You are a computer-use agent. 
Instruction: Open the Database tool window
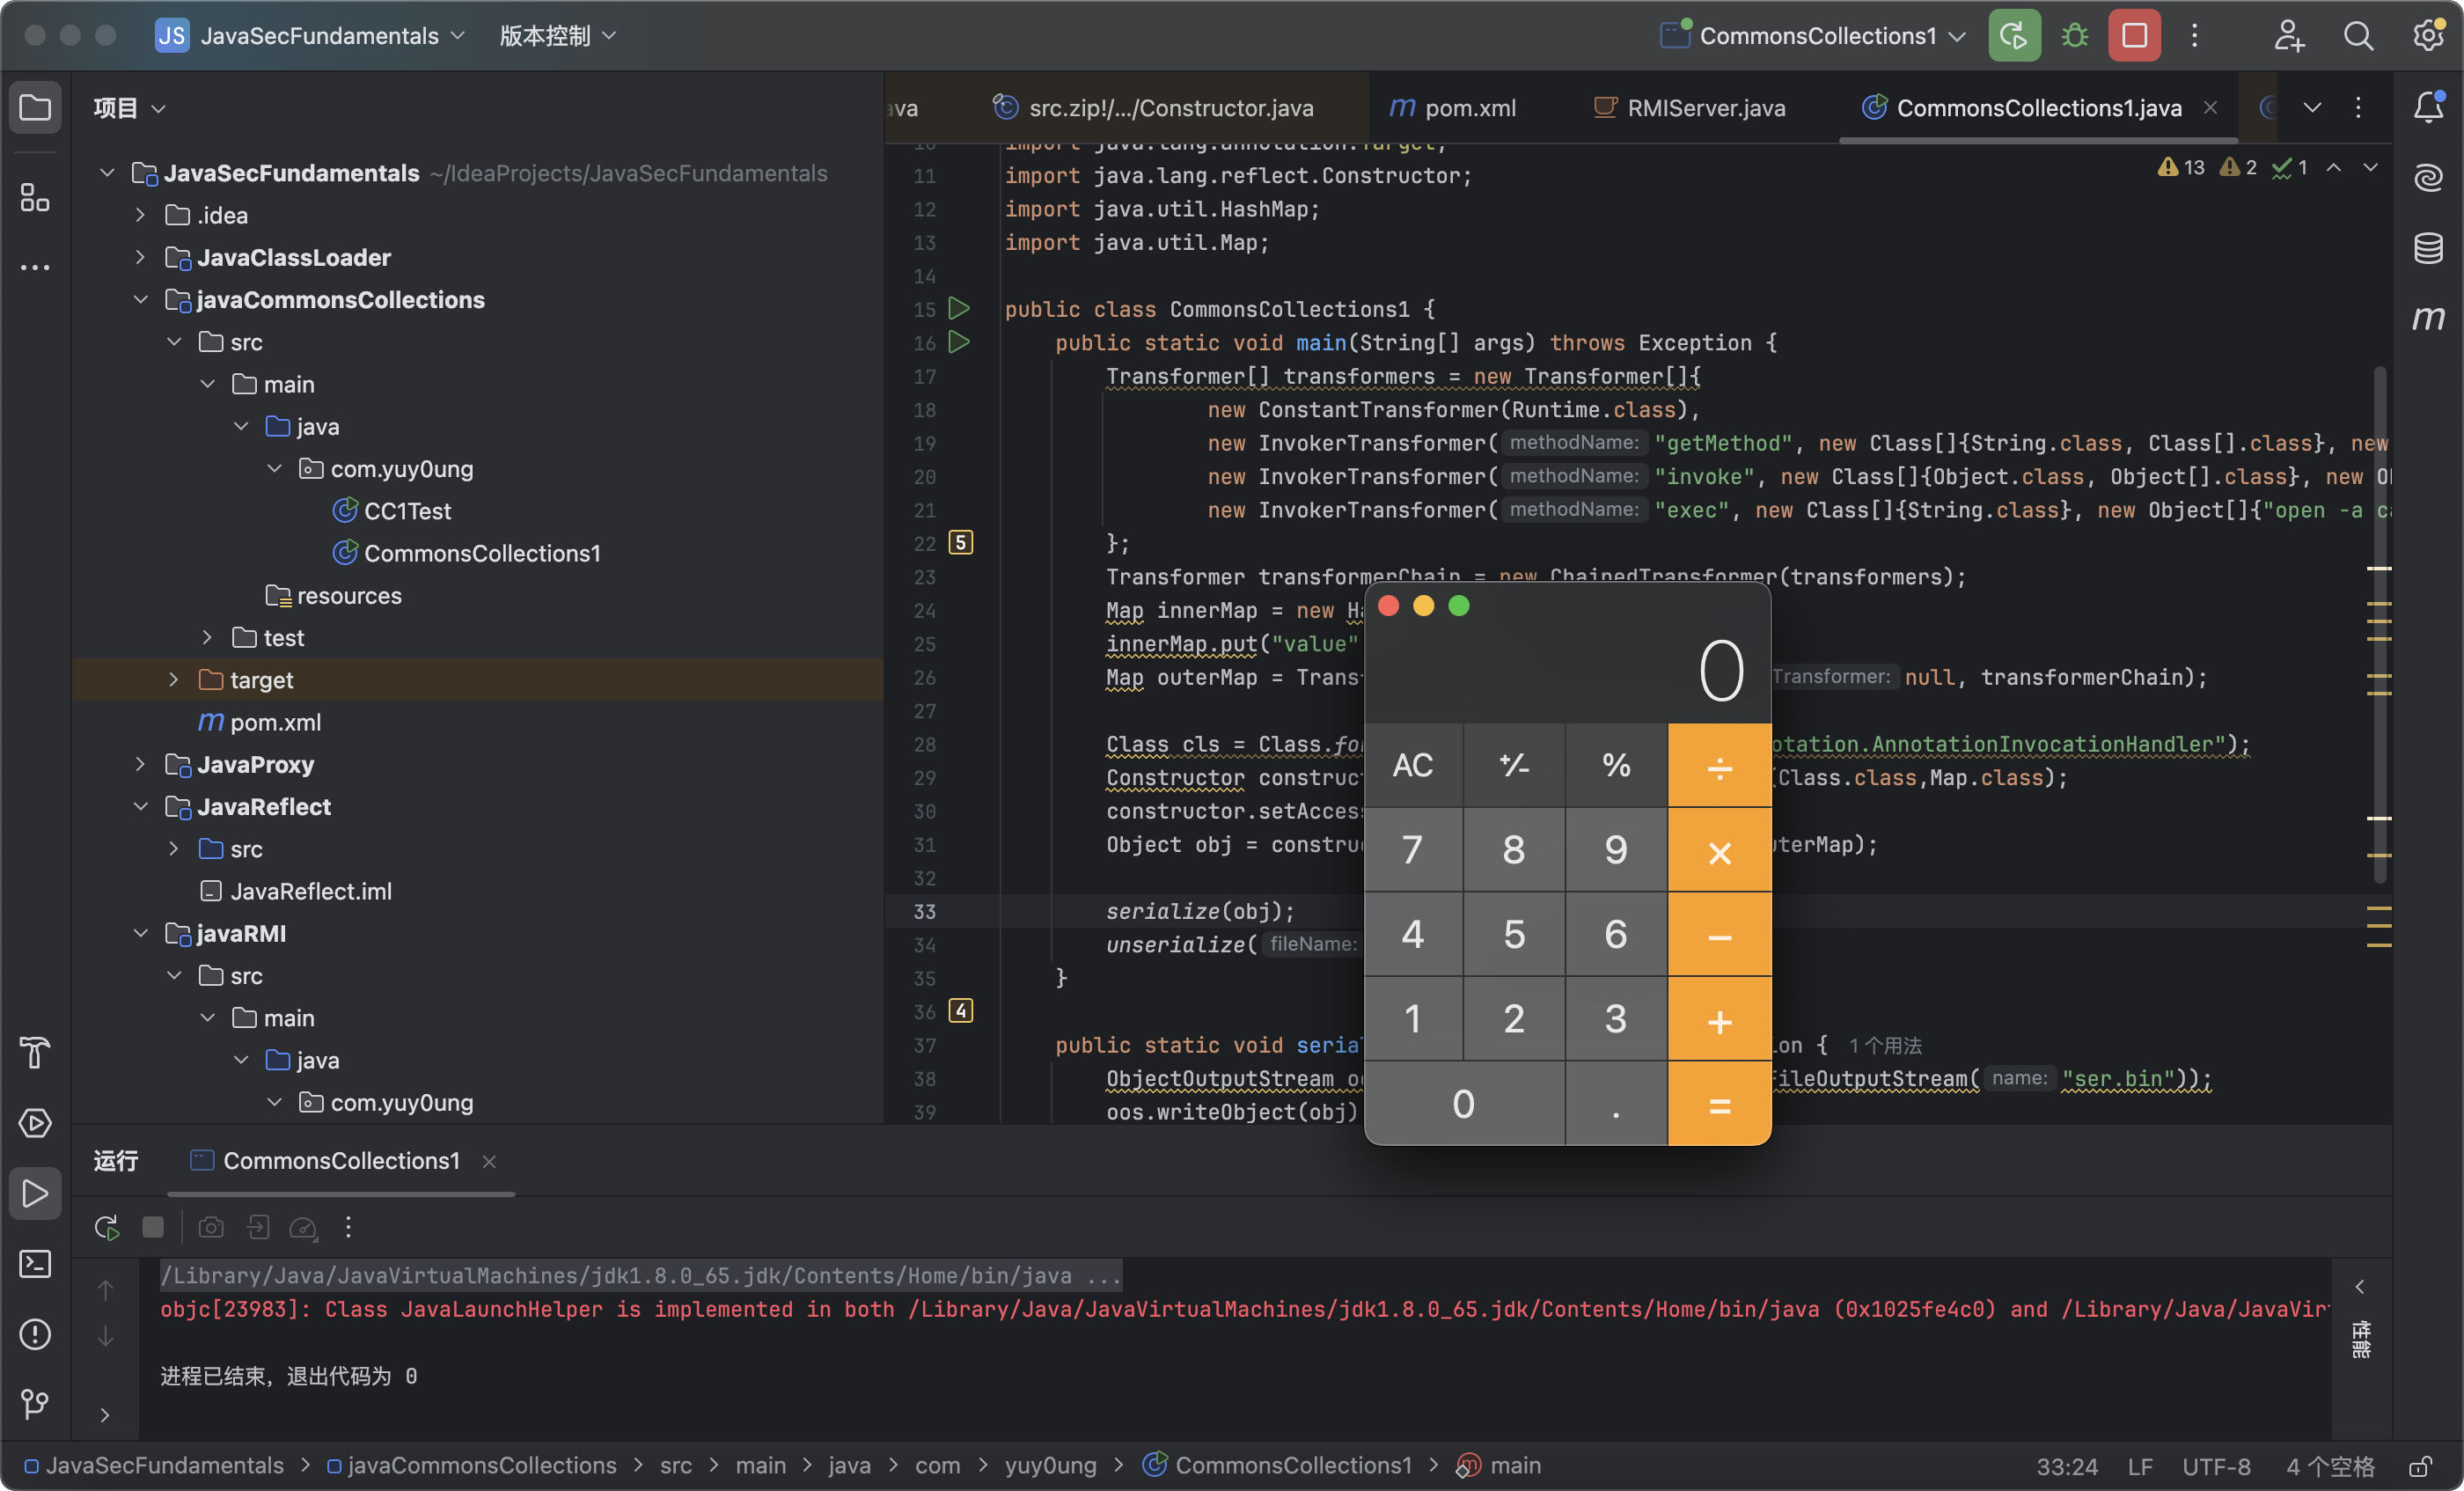pos(2428,248)
